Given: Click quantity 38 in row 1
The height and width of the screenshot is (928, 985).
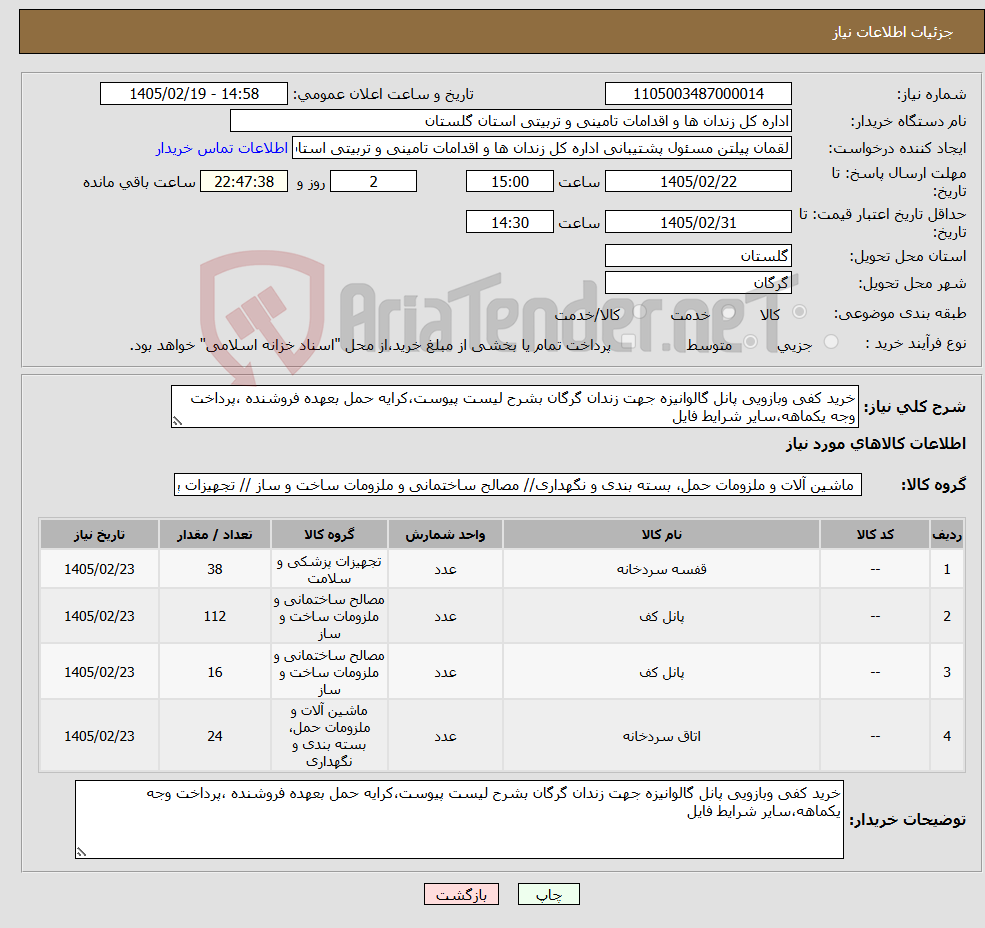Looking at the screenshot, I should (215, 569).
